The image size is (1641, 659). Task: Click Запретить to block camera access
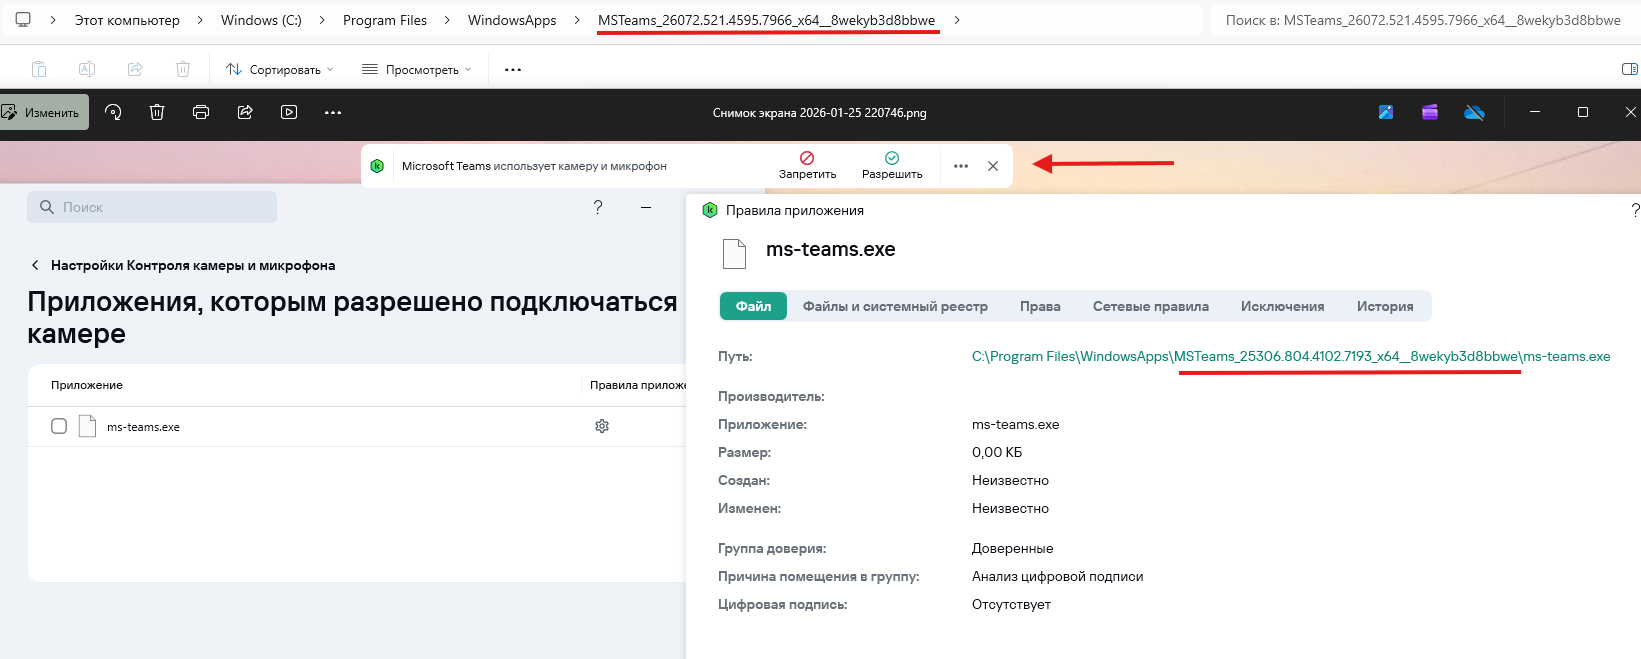[x=807, y=166]
